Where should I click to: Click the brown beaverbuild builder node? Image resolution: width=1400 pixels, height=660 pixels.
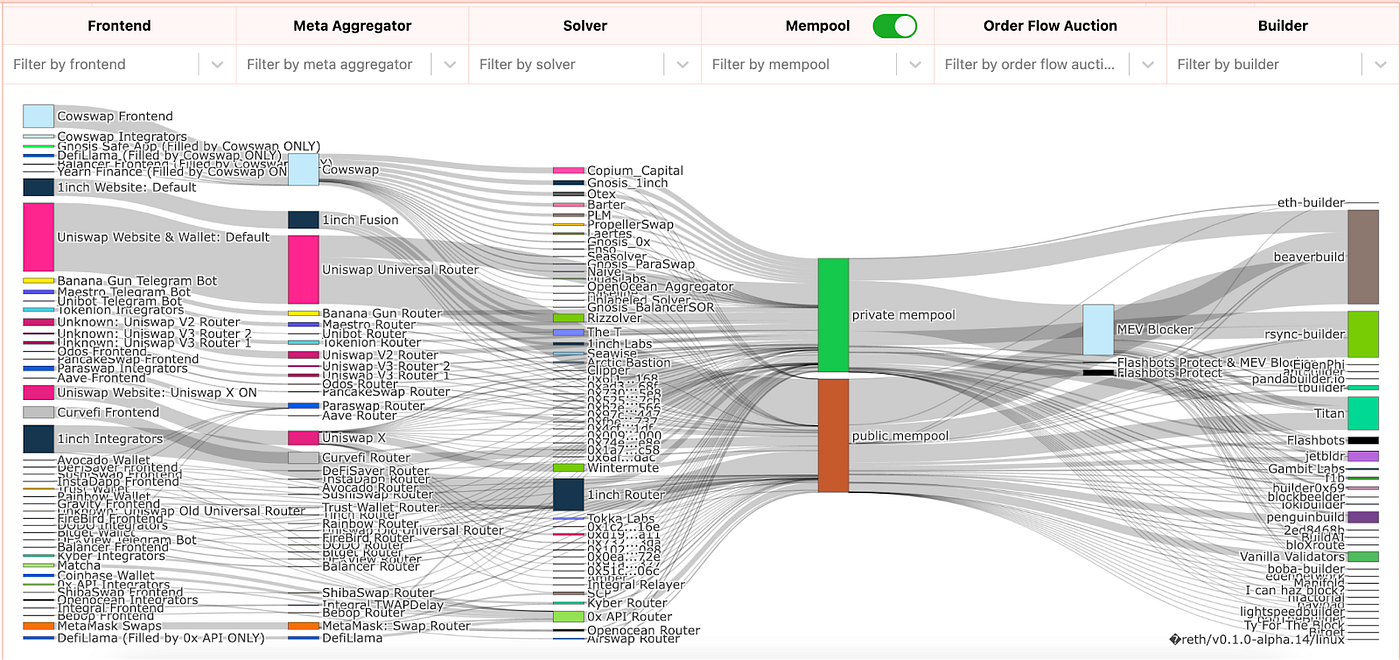(1363, 257)
